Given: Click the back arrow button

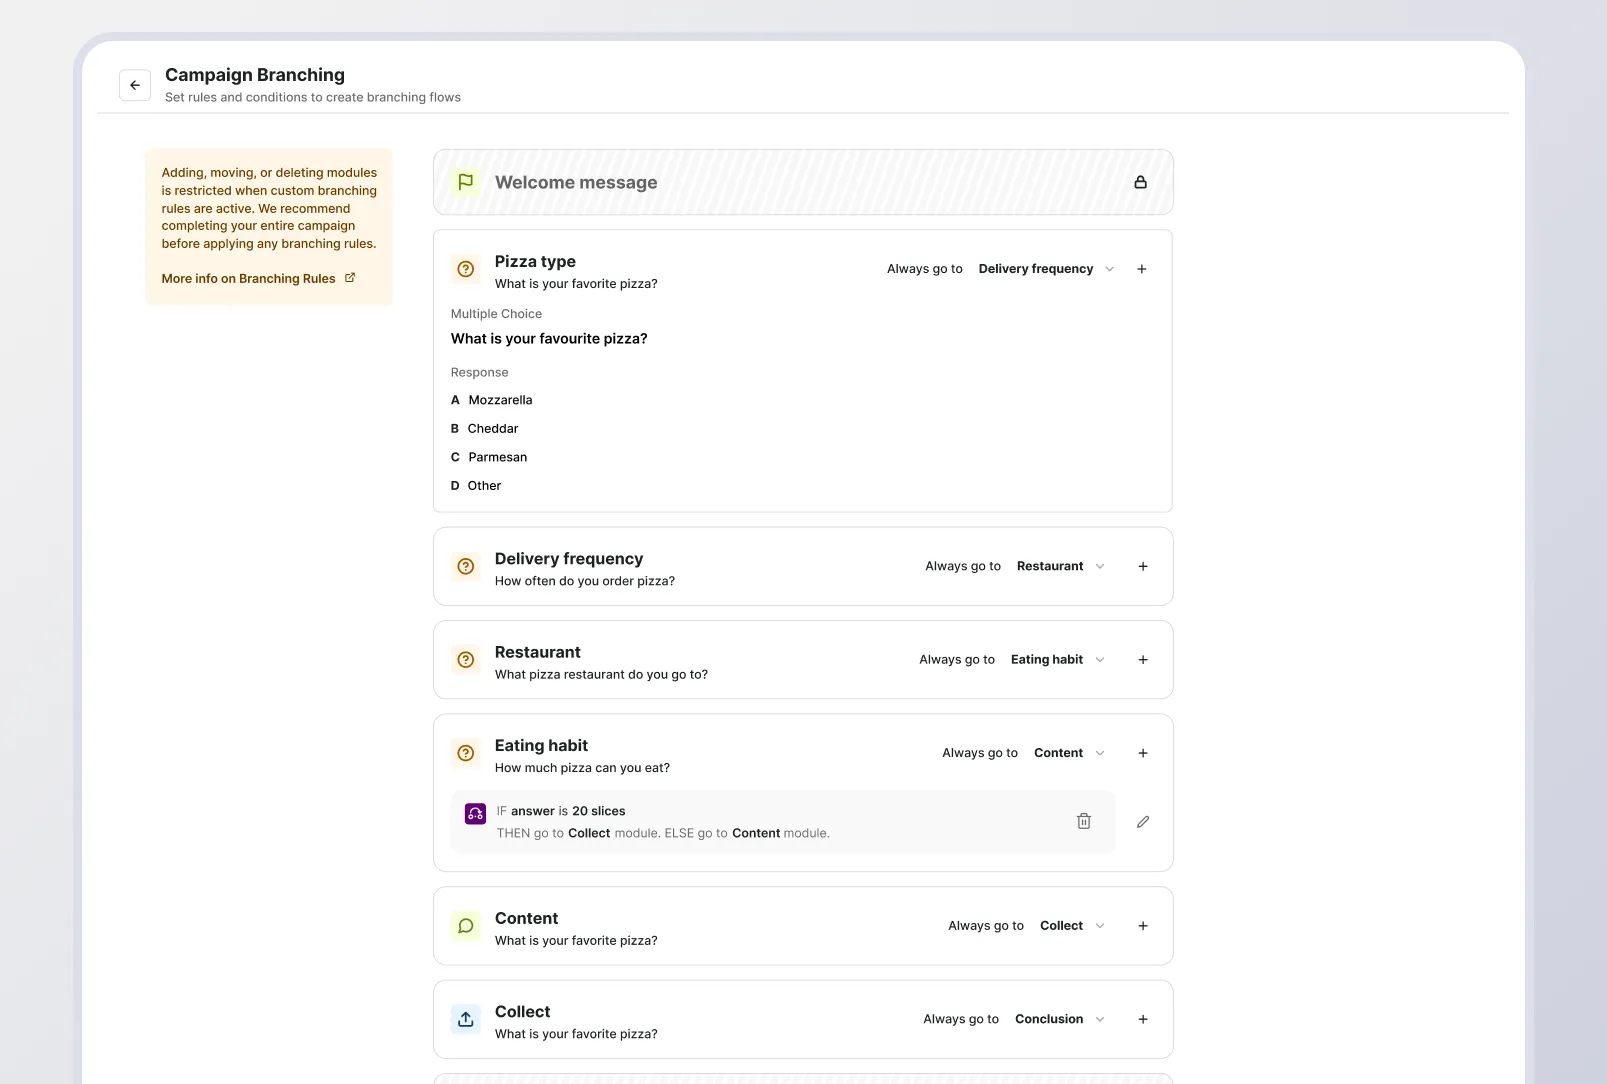Looking at the screenshot, I should click(x=135, y=85).
